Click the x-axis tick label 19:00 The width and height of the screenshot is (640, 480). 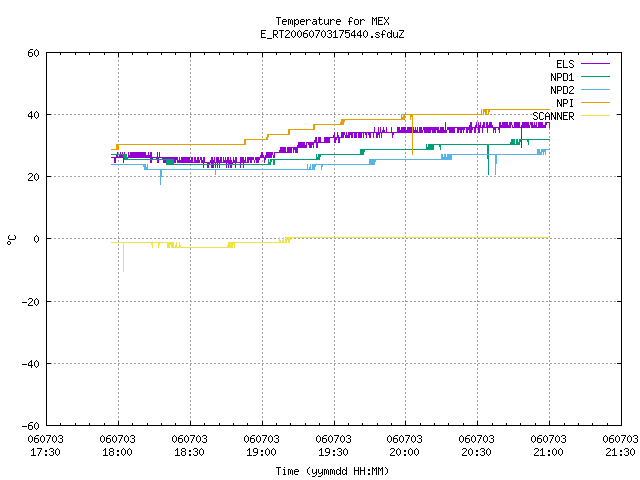(x=261, y=452)
